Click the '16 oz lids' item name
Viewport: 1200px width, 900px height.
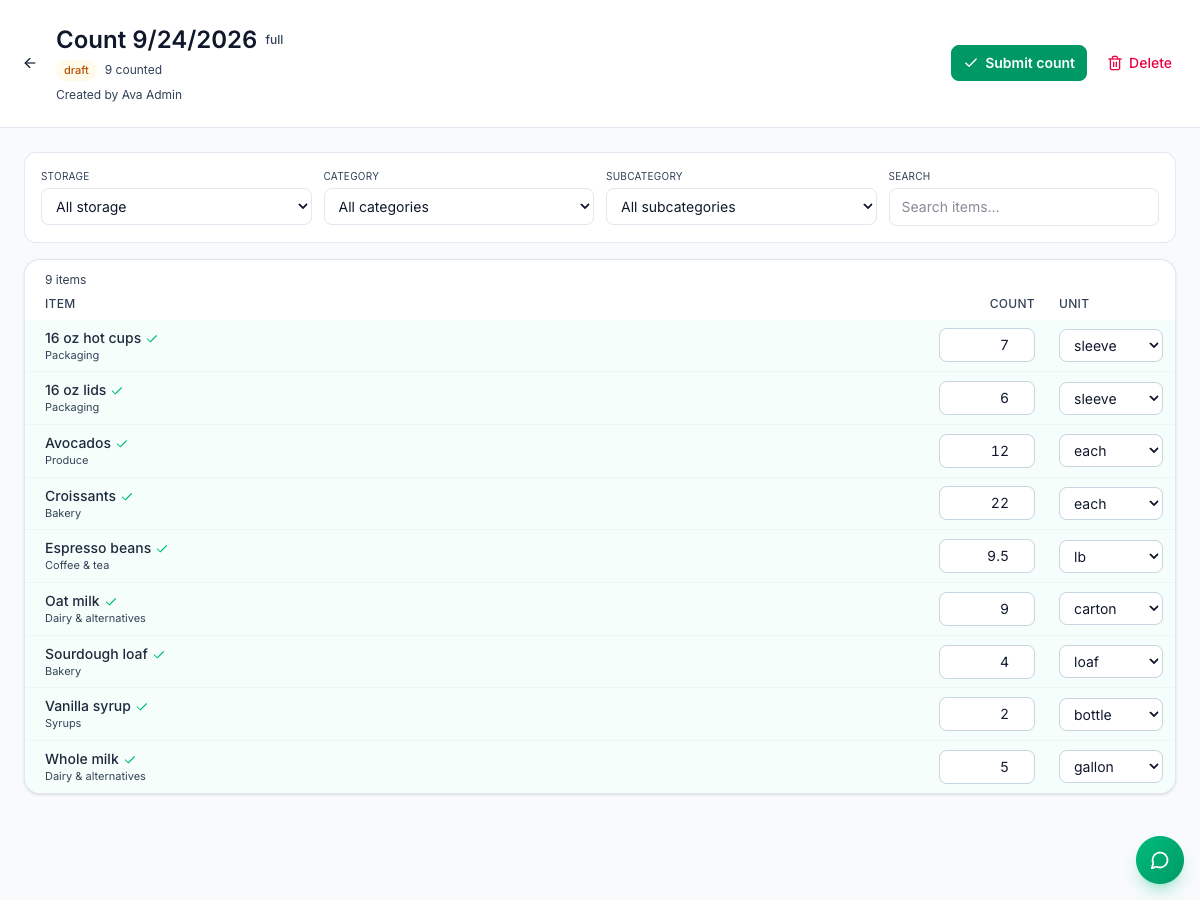coord(75,390)
